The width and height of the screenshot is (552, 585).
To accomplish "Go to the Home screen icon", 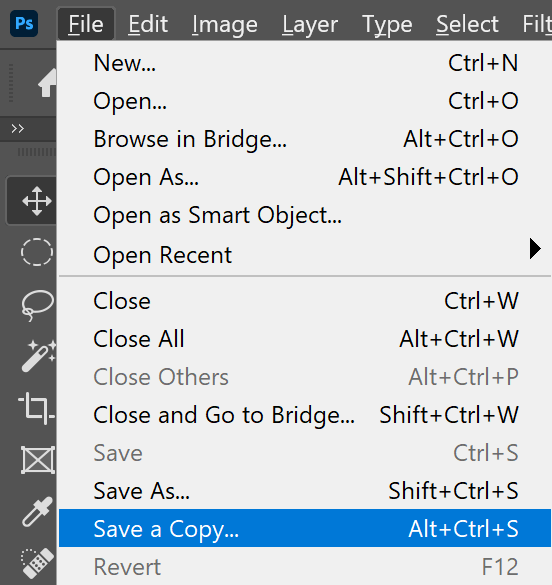I will coord(48,83).
